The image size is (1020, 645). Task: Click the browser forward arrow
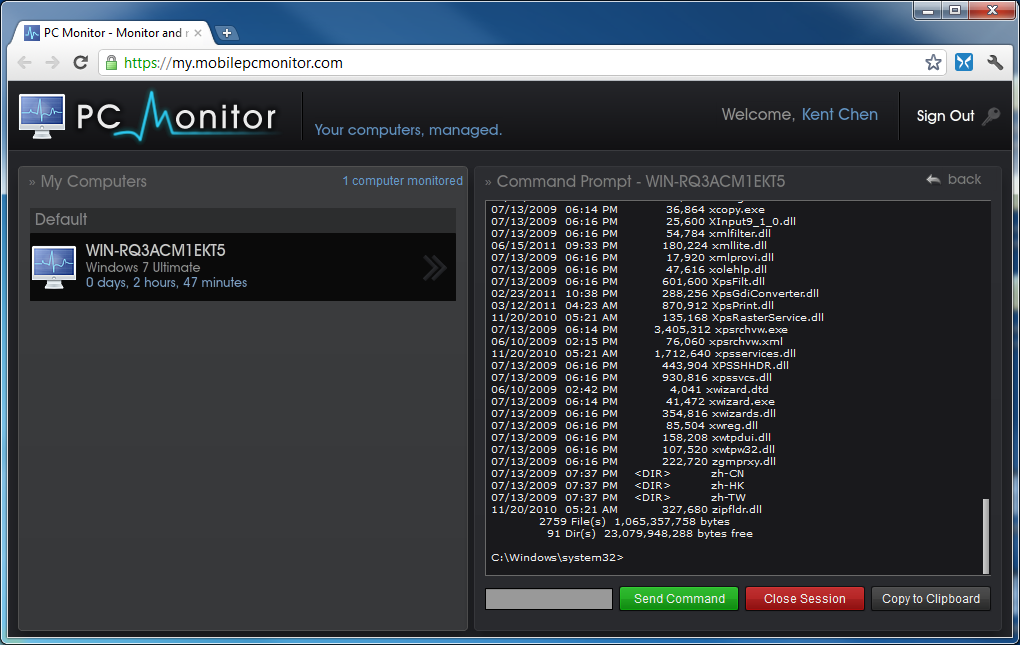coord(53,62)
